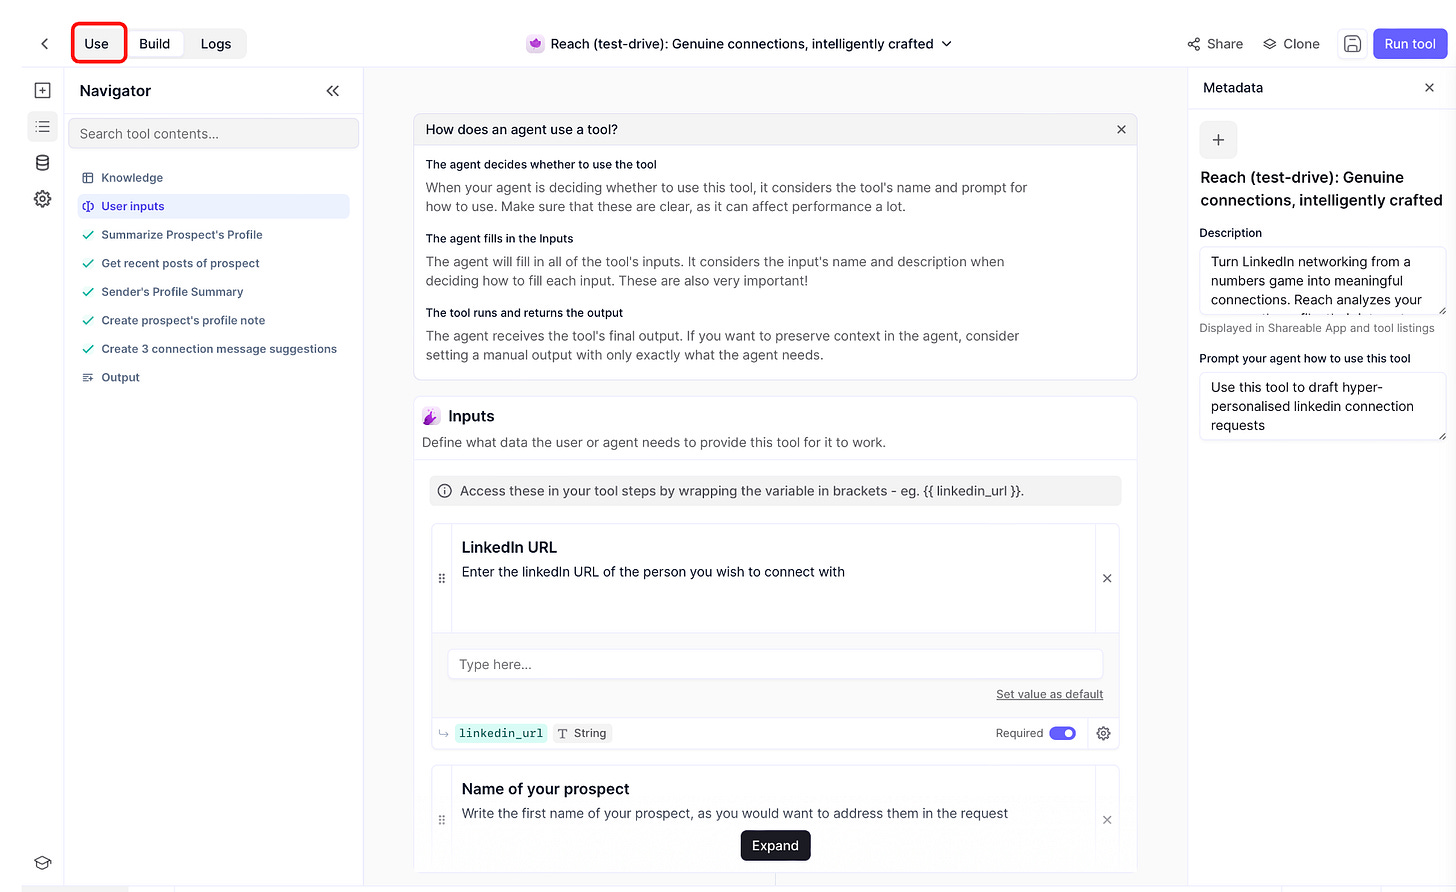Image resolution: width=1456 pixels, height=892 pixels.
Task: Open the linkedin_url input settings gear
Action: 1103,733
